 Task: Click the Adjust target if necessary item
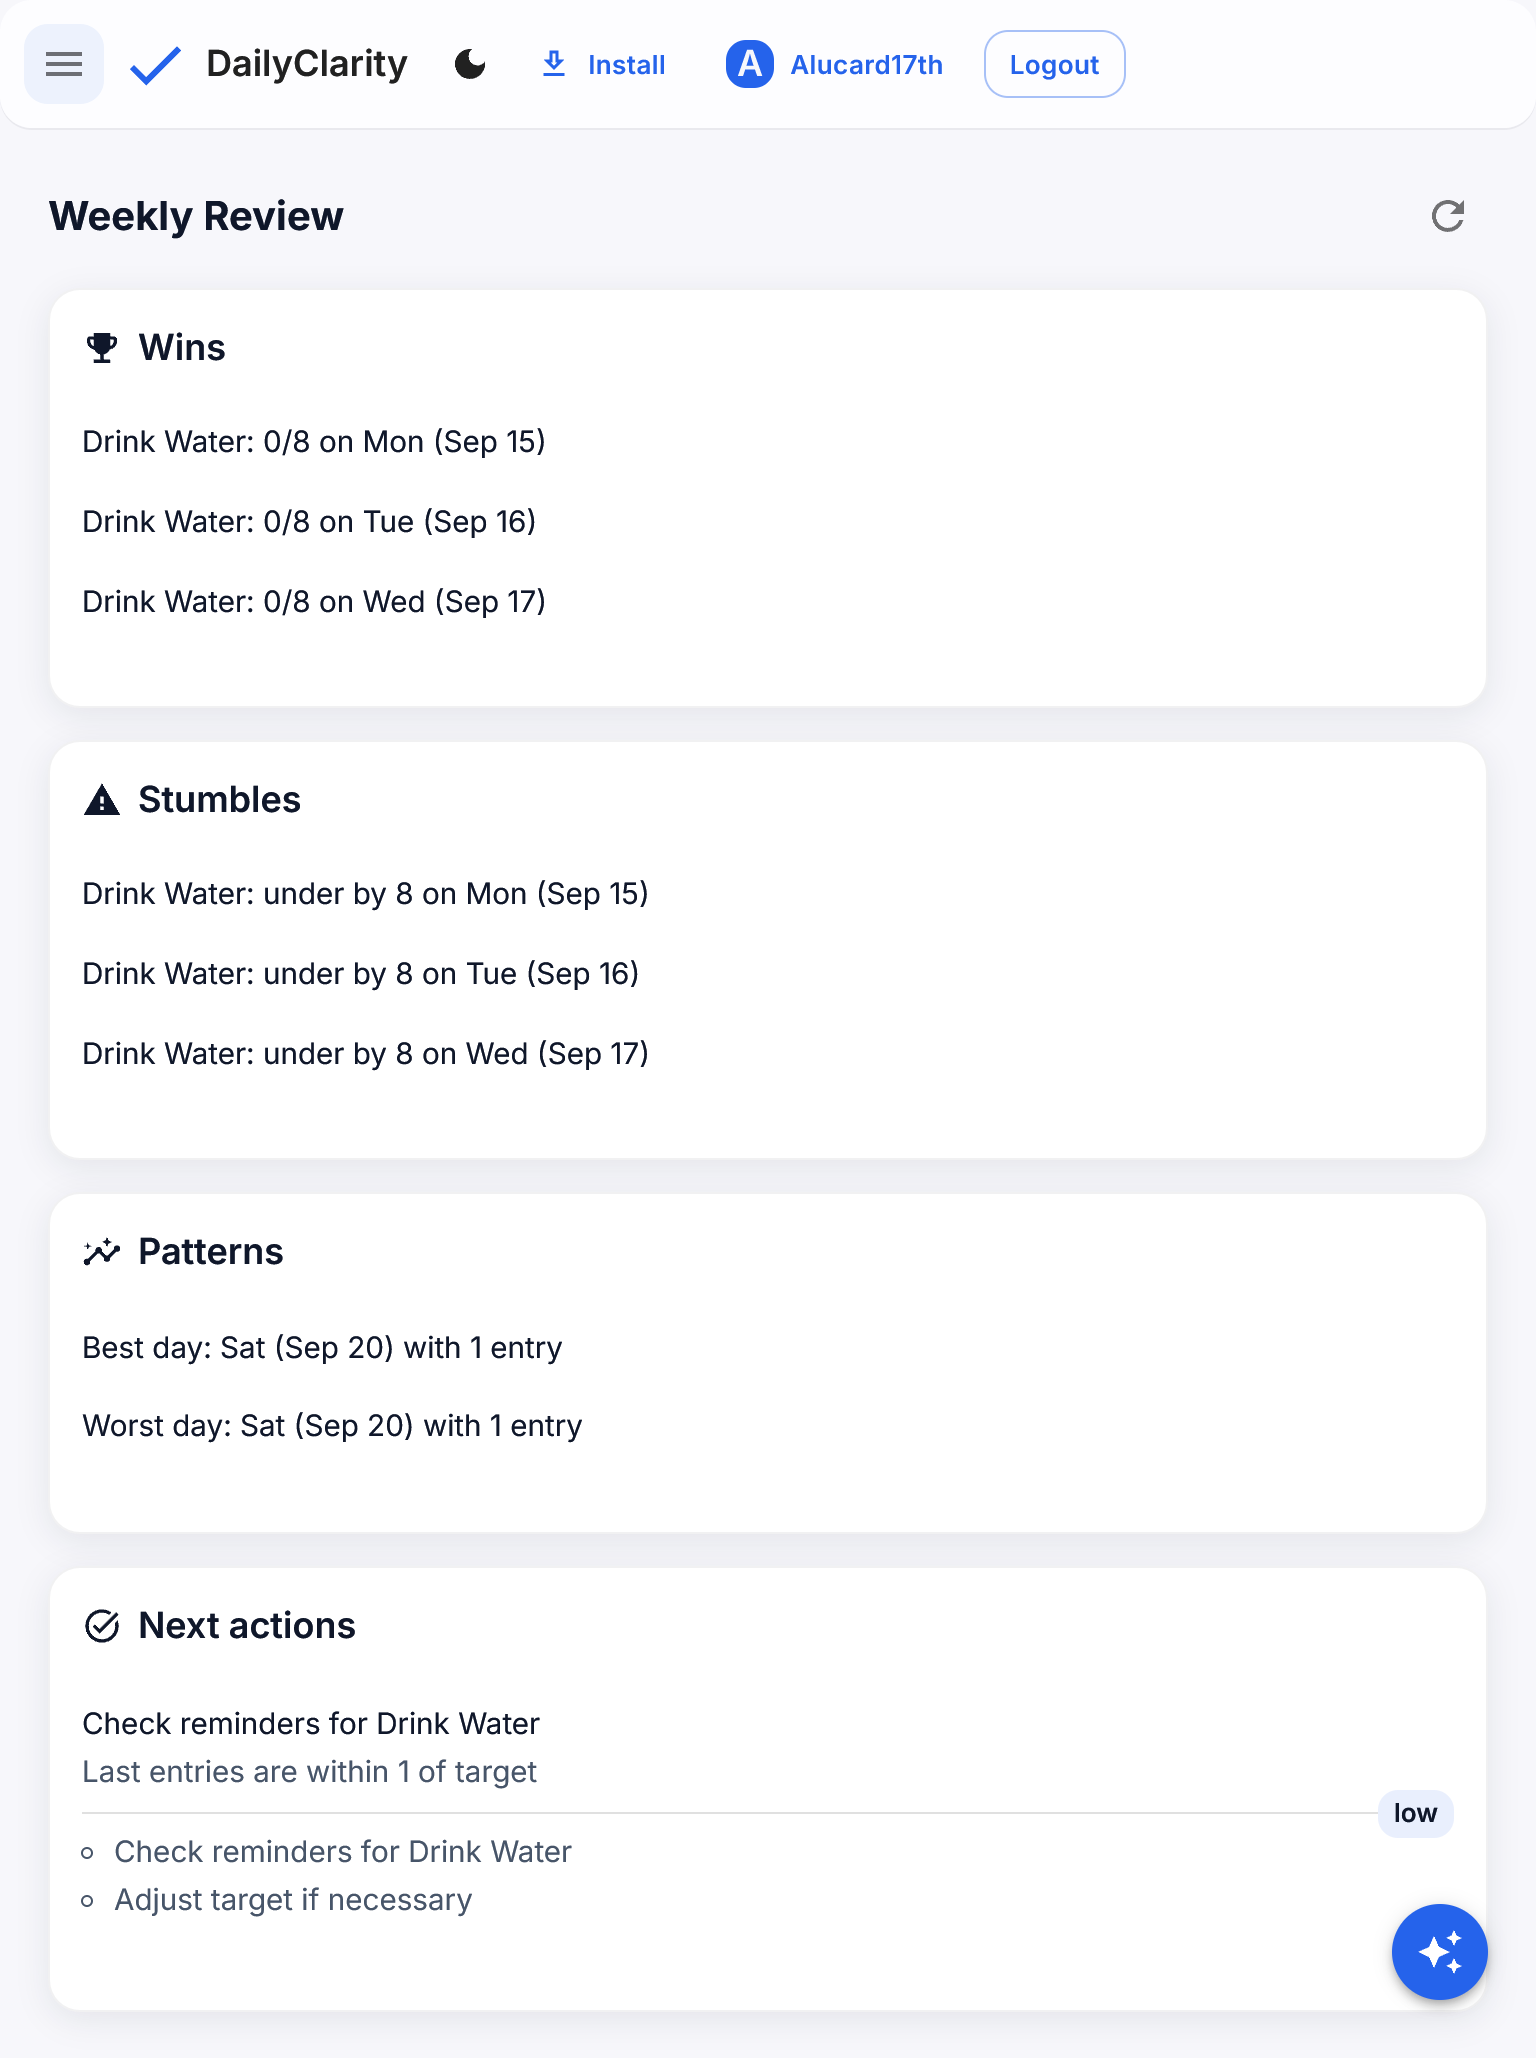(293, 1900)
